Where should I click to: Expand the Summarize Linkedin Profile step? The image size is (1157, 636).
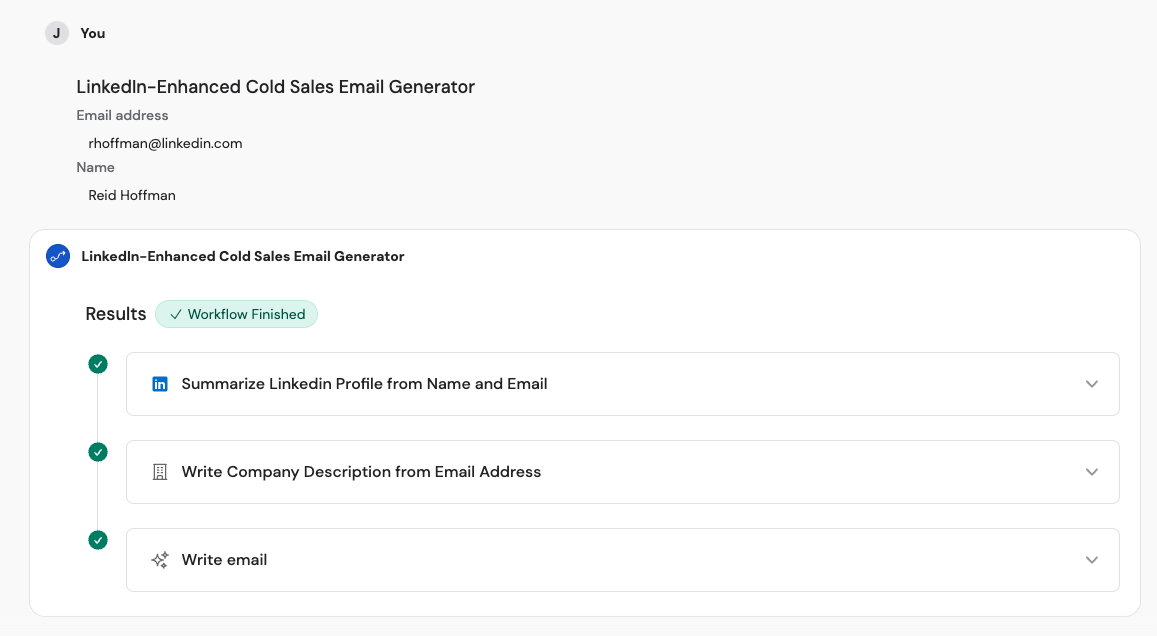tap(1092, 384)
